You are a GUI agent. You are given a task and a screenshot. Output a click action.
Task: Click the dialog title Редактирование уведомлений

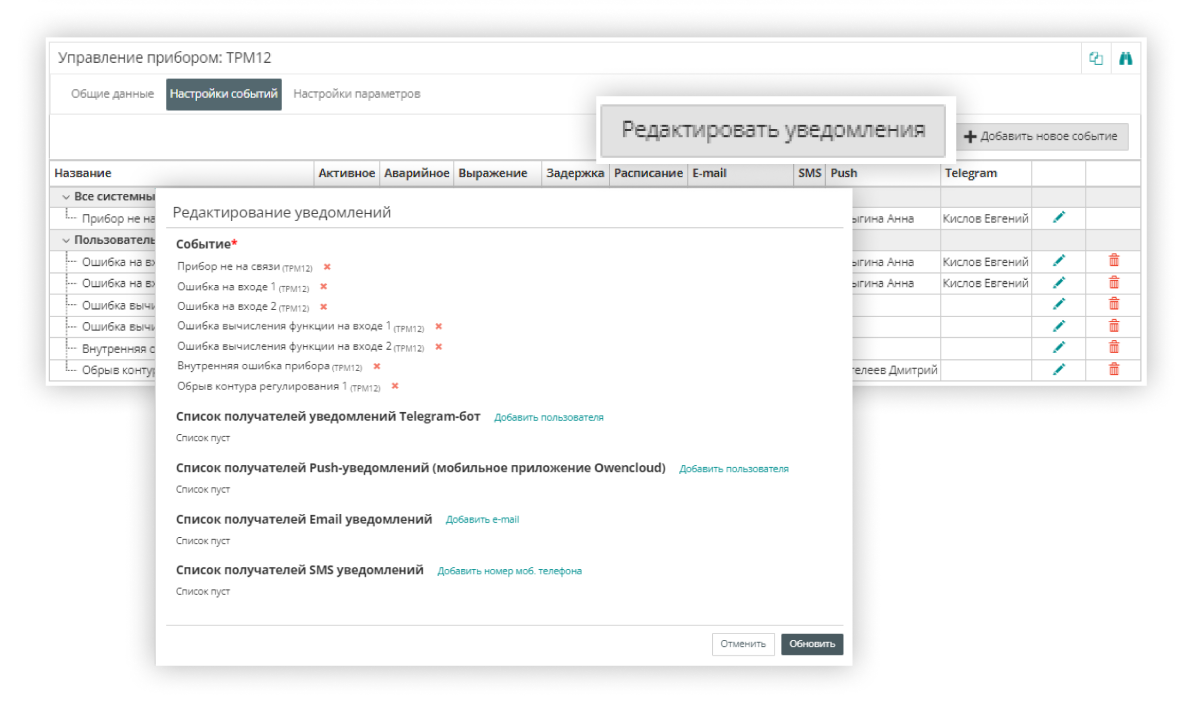point(282,212)
